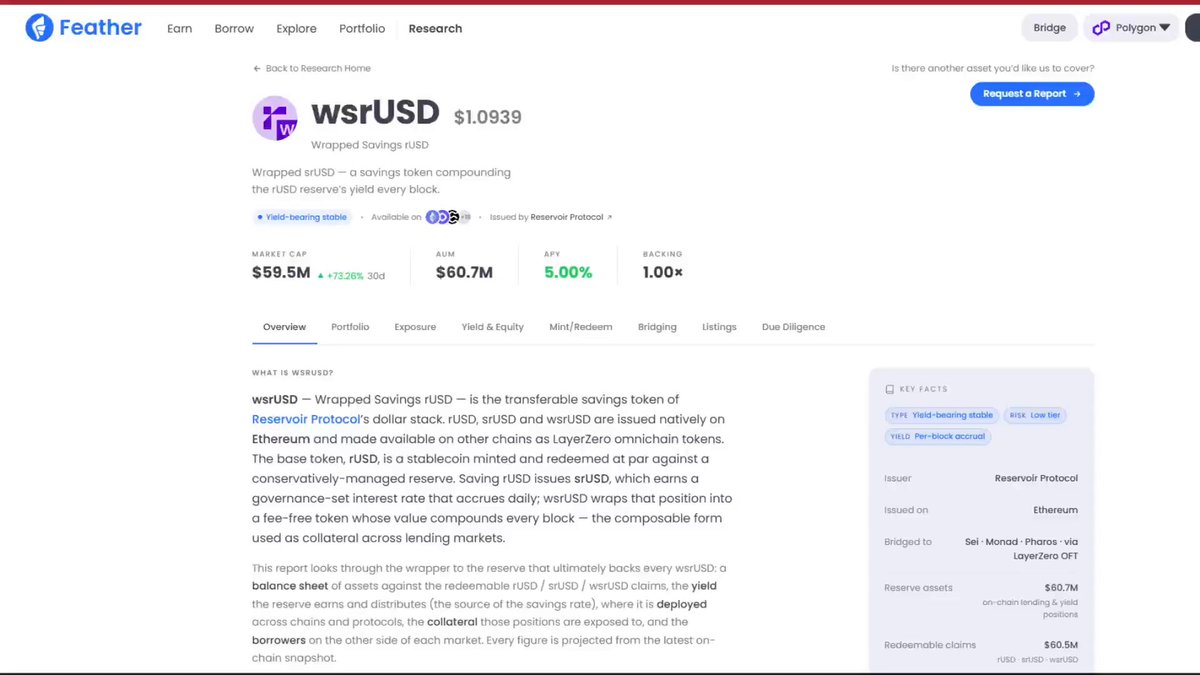Click the Key Facts book icon
The width and height of the screenshot is (1200, 675).
[890, 389]
